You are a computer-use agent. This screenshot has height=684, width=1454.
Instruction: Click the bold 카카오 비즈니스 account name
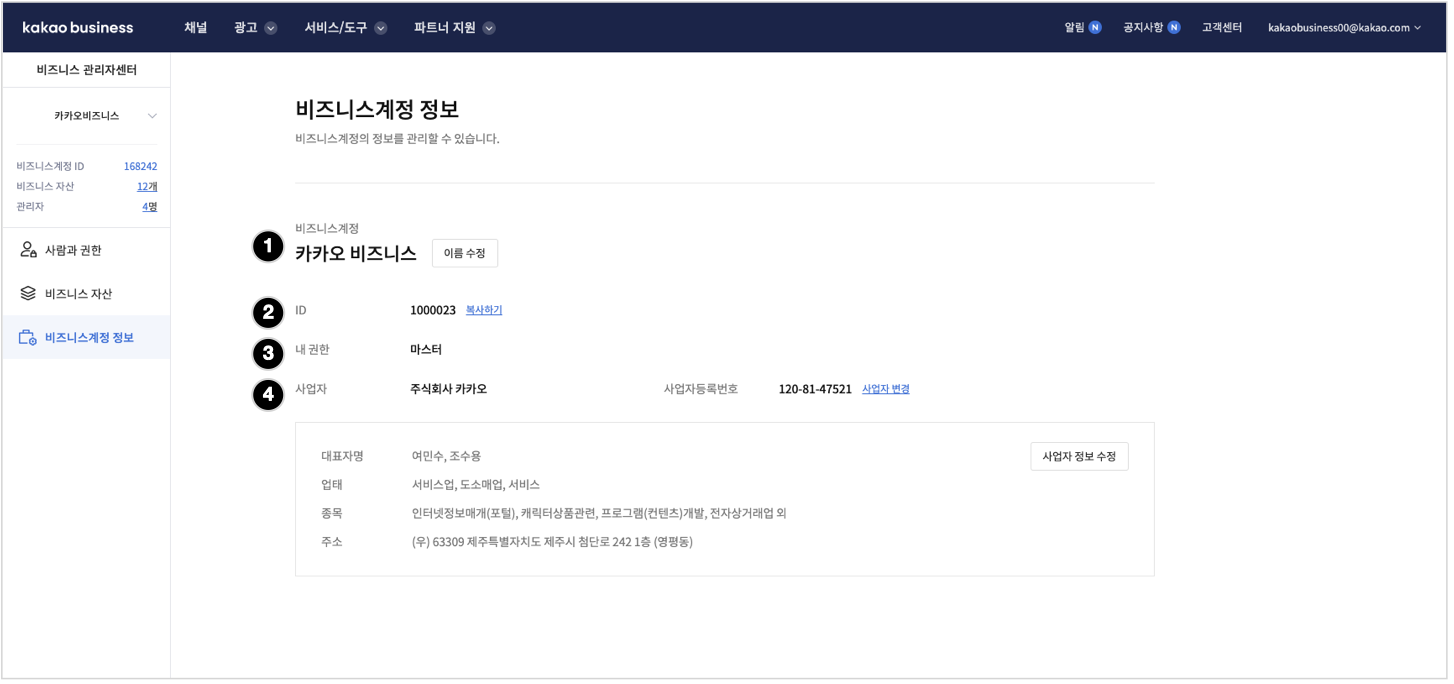click(x=355, y=253)
